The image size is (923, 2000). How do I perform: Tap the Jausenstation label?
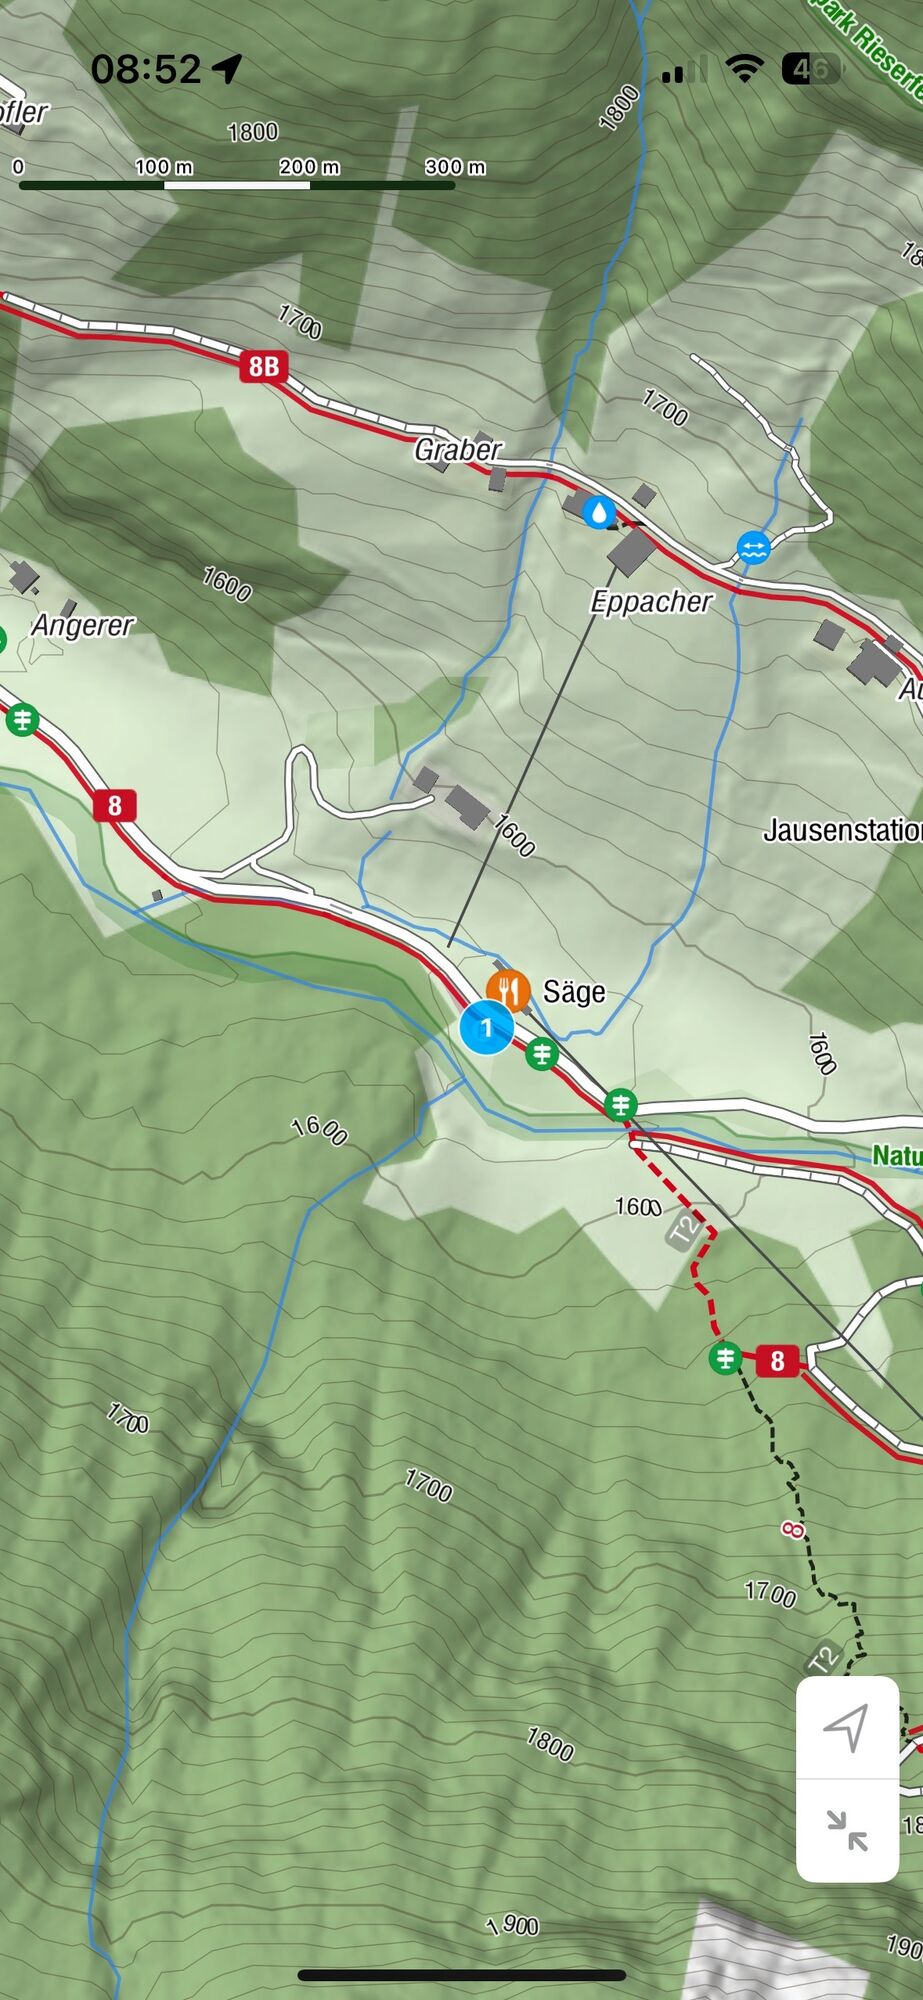pyautogui.click(x=842, y=830)
